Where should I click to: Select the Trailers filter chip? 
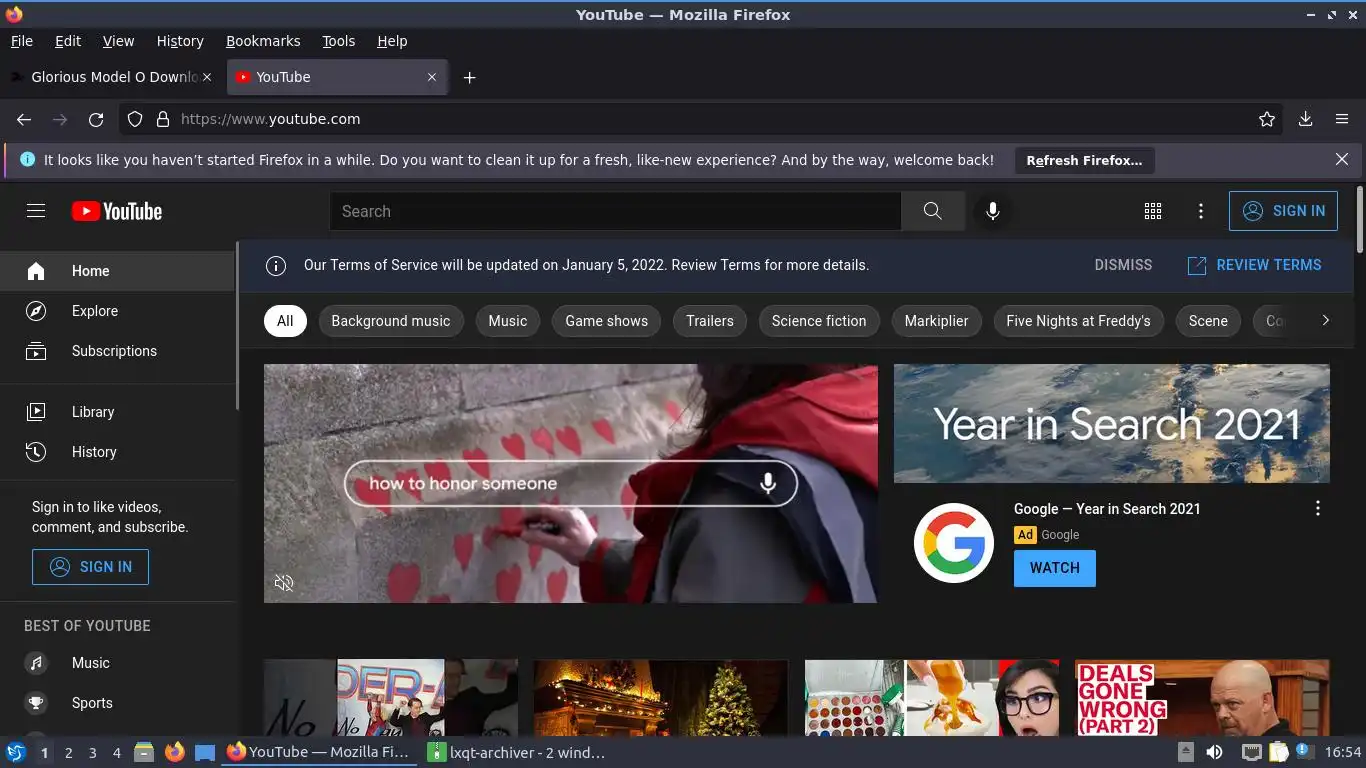(x=710, y=321)
